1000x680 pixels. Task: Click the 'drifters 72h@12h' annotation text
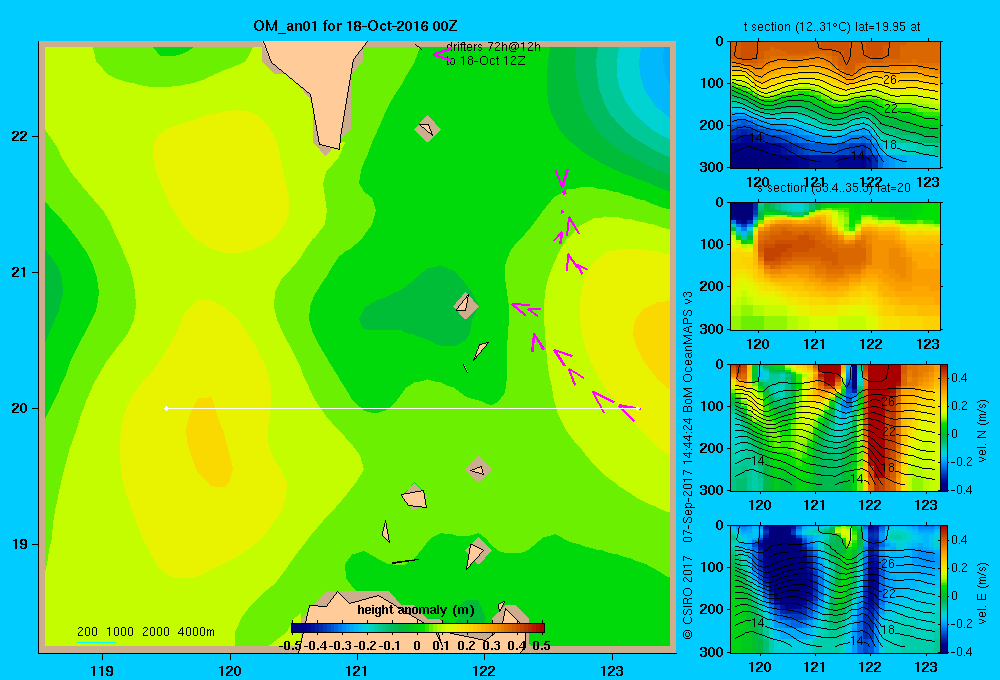point(493,47)
